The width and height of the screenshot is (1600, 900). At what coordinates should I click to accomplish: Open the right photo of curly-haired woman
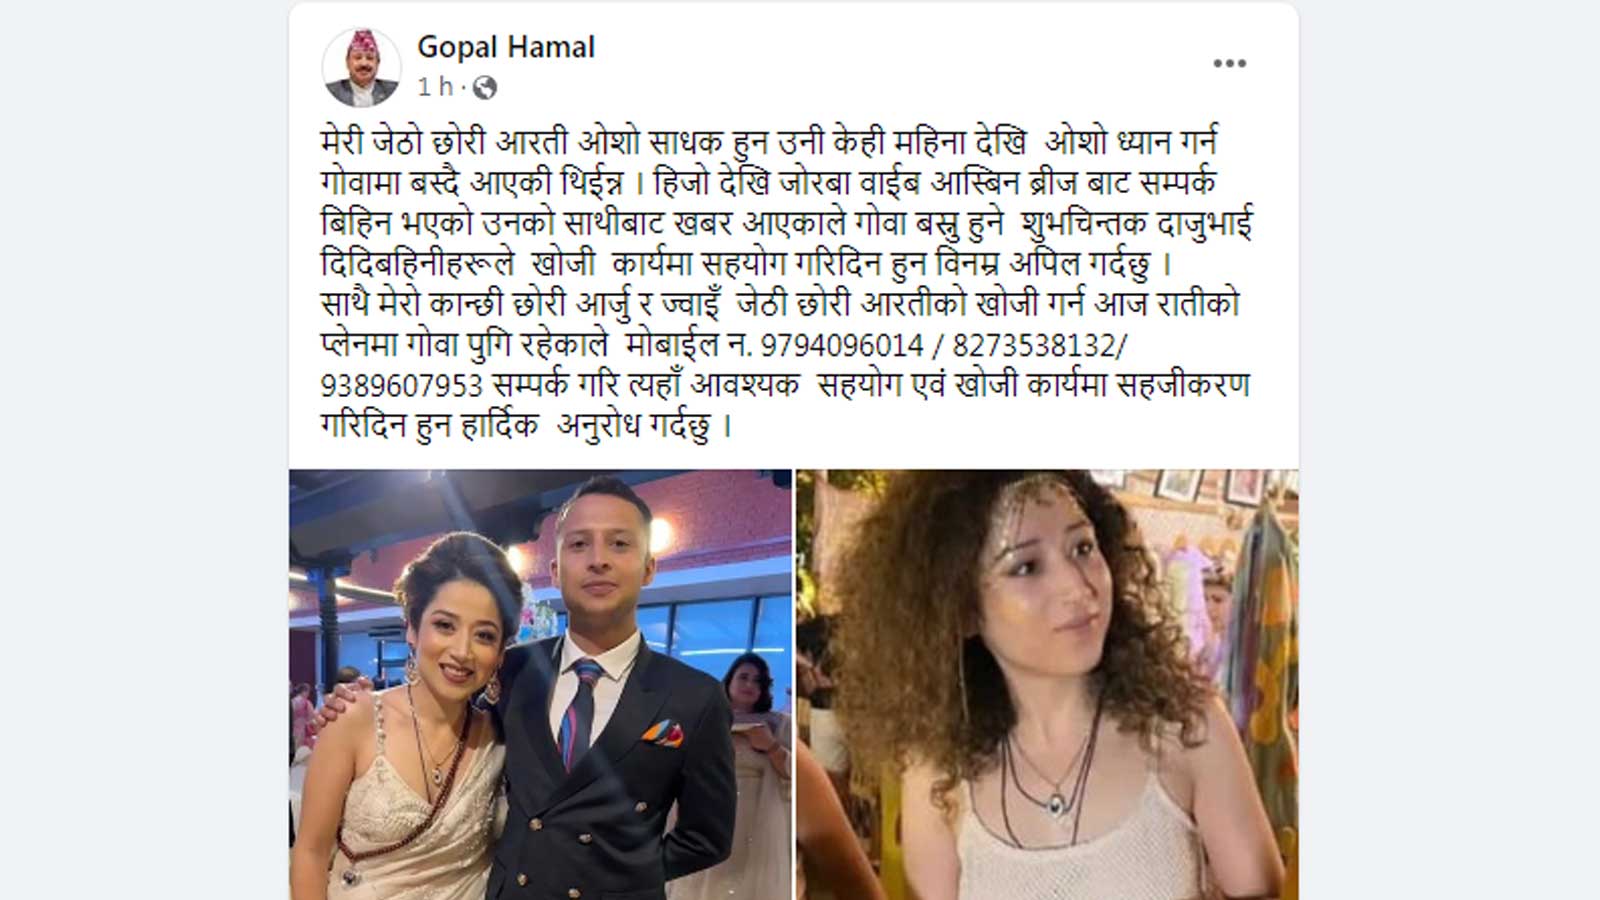[1047, 685]
